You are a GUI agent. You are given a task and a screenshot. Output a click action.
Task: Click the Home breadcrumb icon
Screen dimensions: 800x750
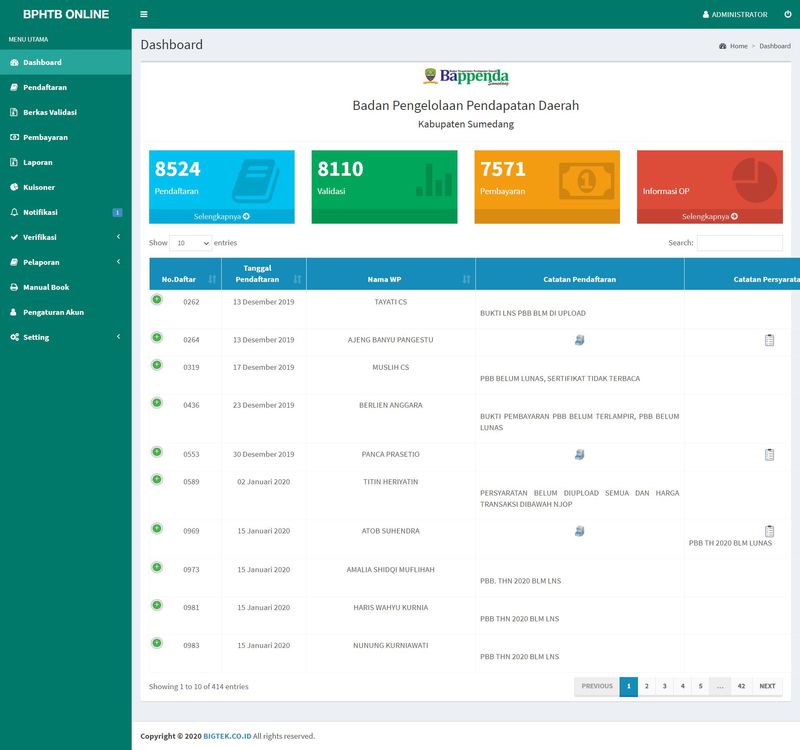click(x=721, y=45)
